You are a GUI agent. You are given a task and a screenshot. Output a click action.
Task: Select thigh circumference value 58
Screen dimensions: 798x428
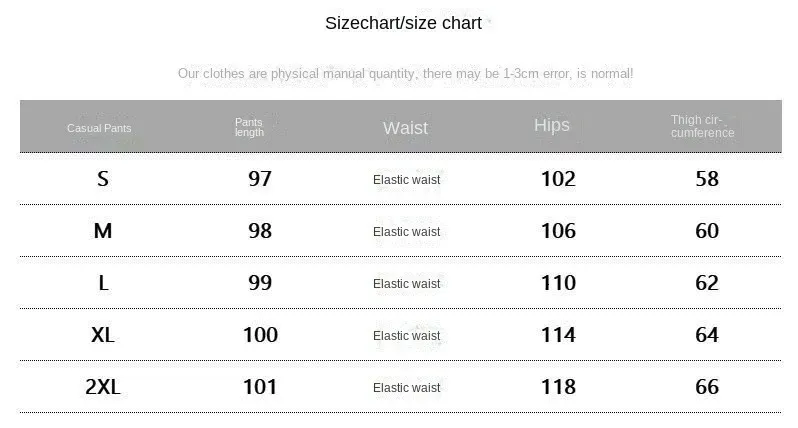point(707,179)
